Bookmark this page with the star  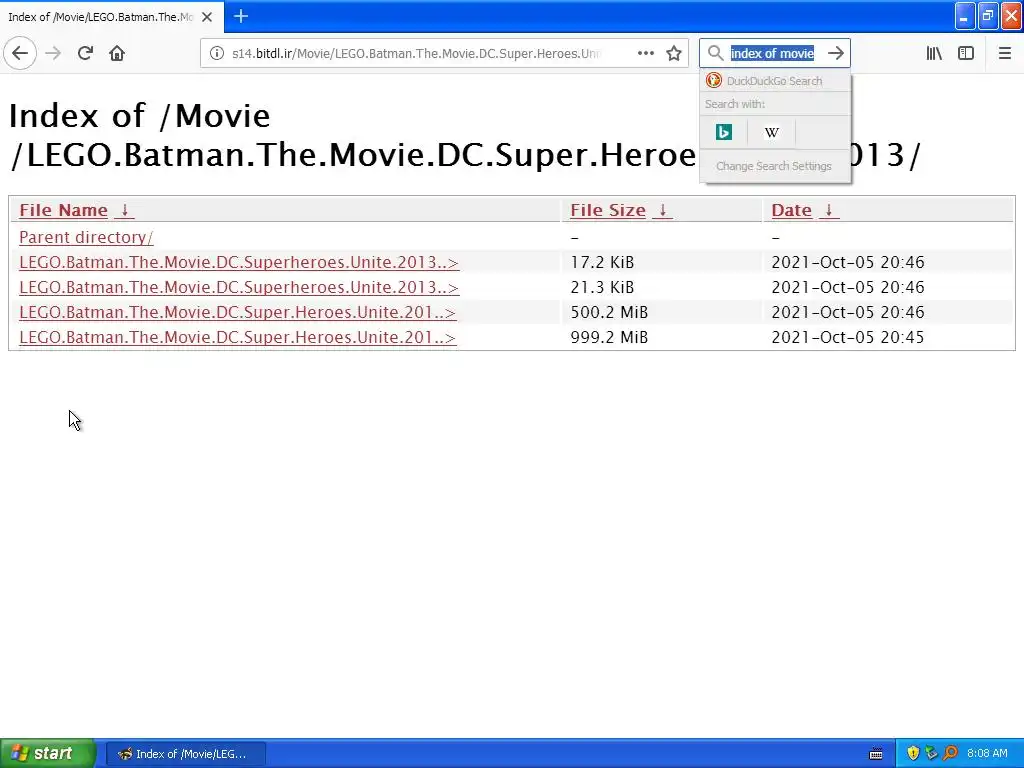674,53
